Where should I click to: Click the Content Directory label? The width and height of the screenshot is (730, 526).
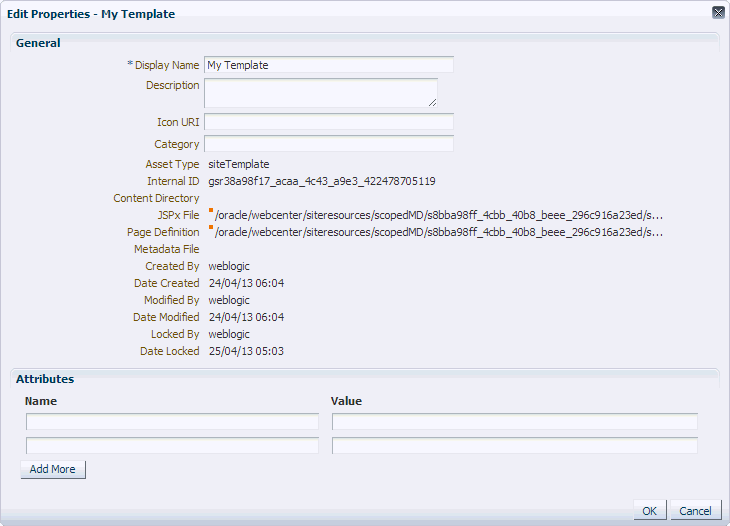click(156, 198)
